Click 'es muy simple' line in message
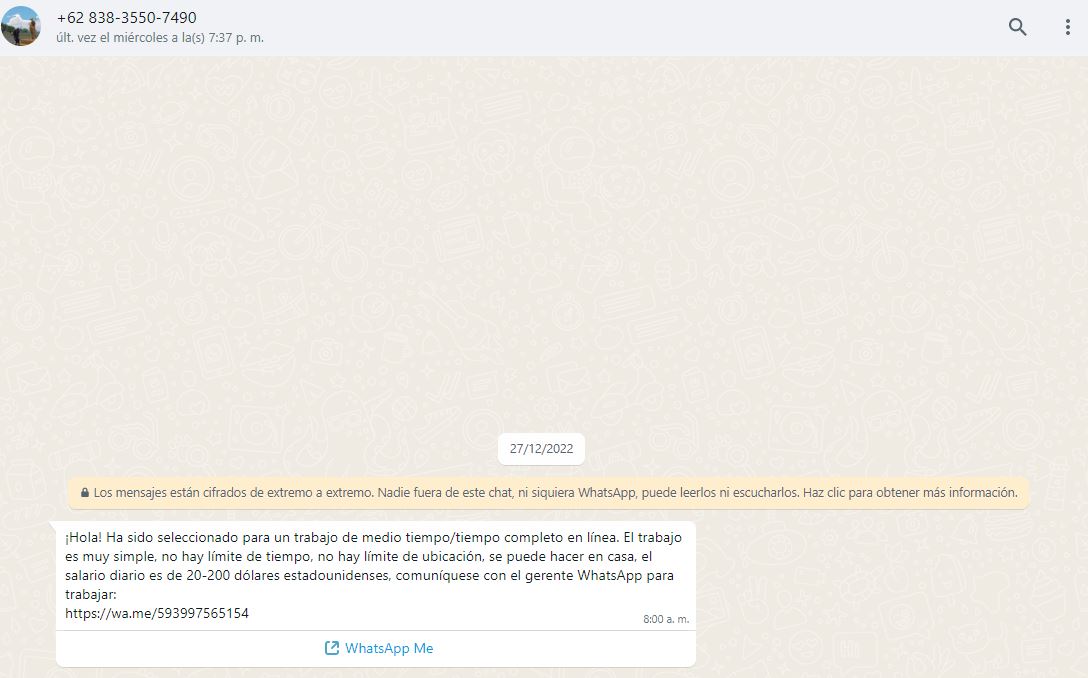Image resolution: width=1088 pixels, height=678 pixels. pyautogui.click(x=110, y=557)
